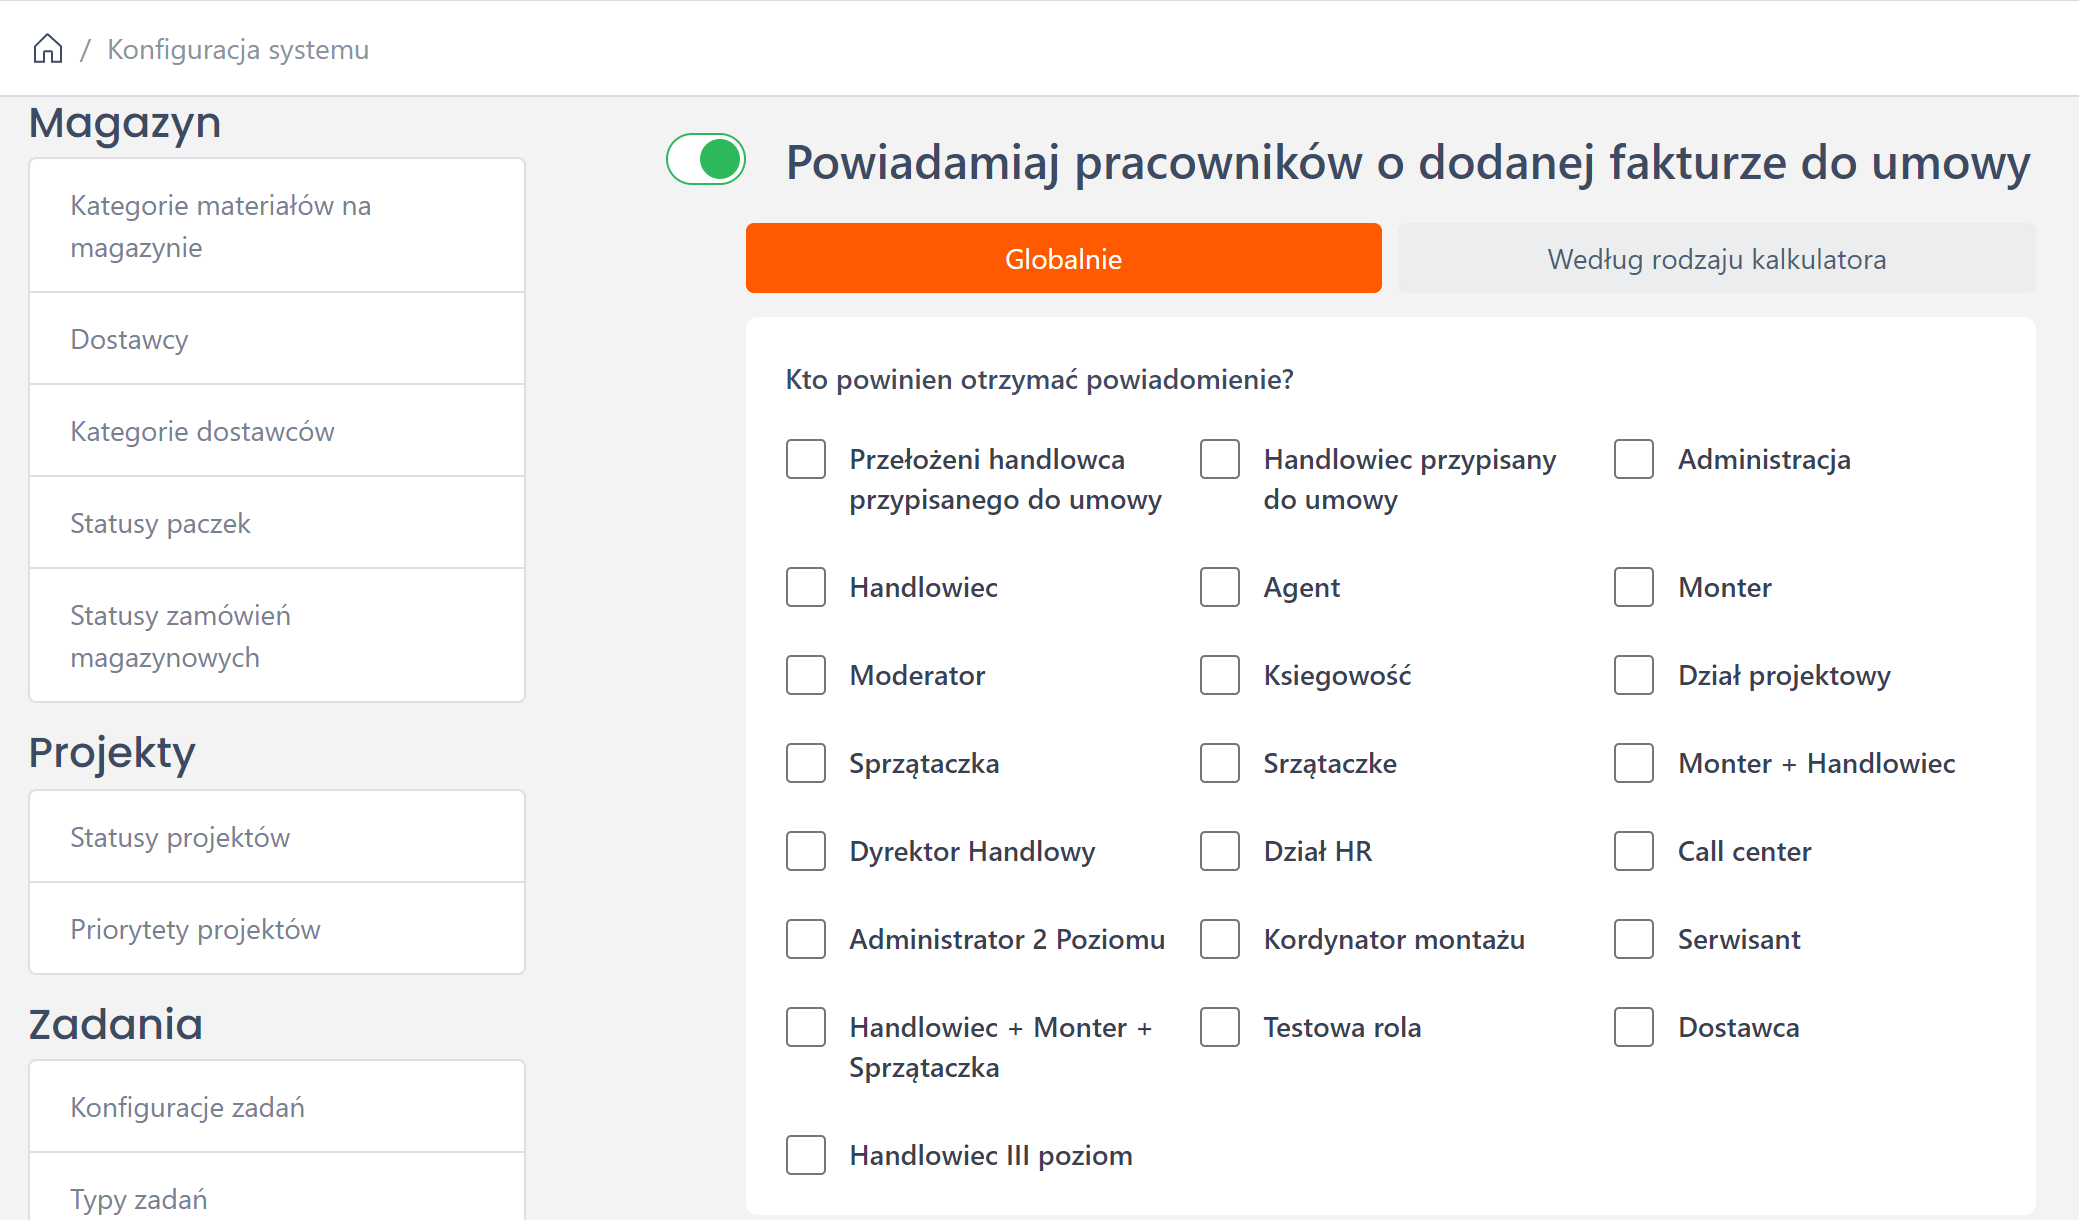Click Konfiguracja systemu breadcrumb
Screen dimensions: 2079x1220
tap(238, 50)
